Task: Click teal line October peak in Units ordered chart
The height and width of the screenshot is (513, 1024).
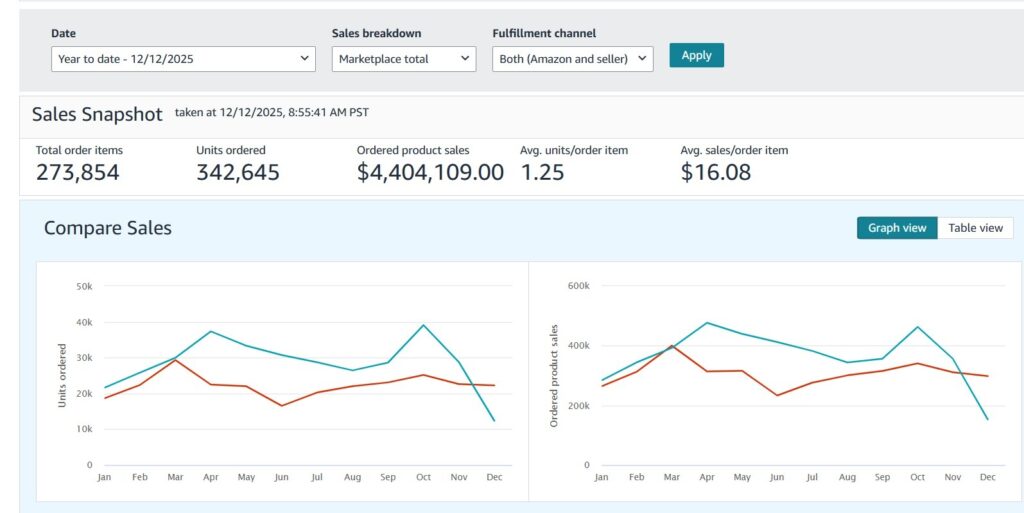Action: (x=423, y=325)
